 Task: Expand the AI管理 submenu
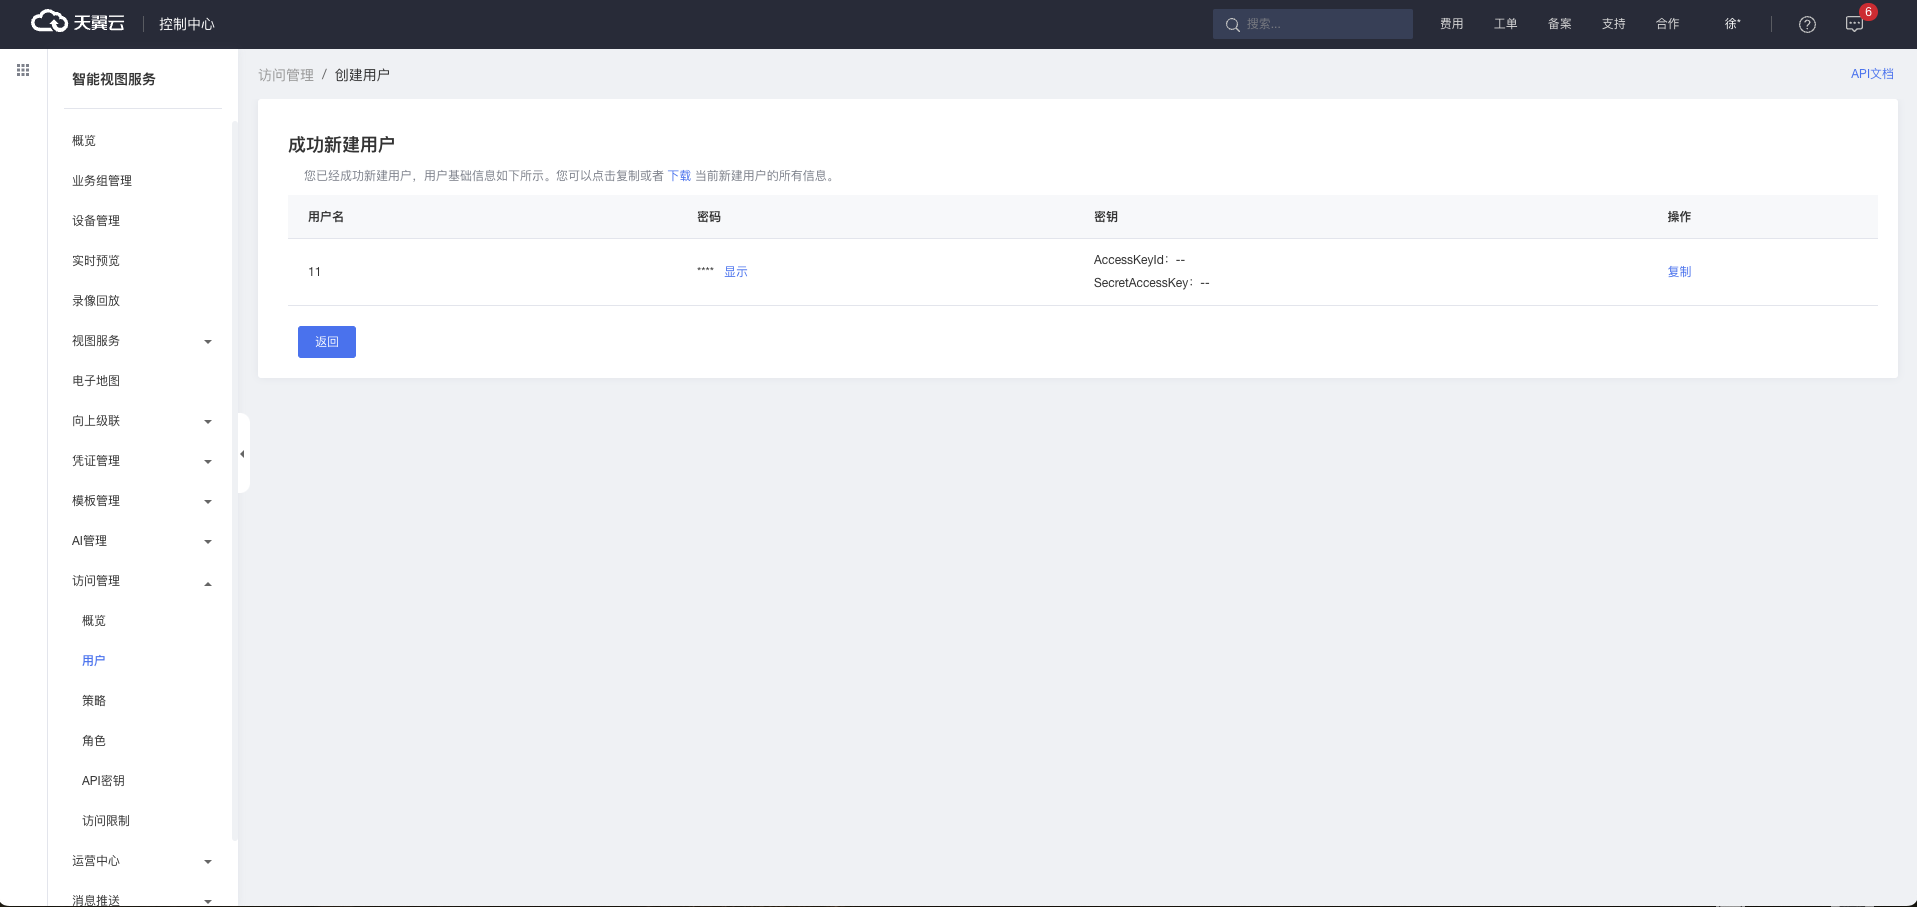(x=140, y=541)
